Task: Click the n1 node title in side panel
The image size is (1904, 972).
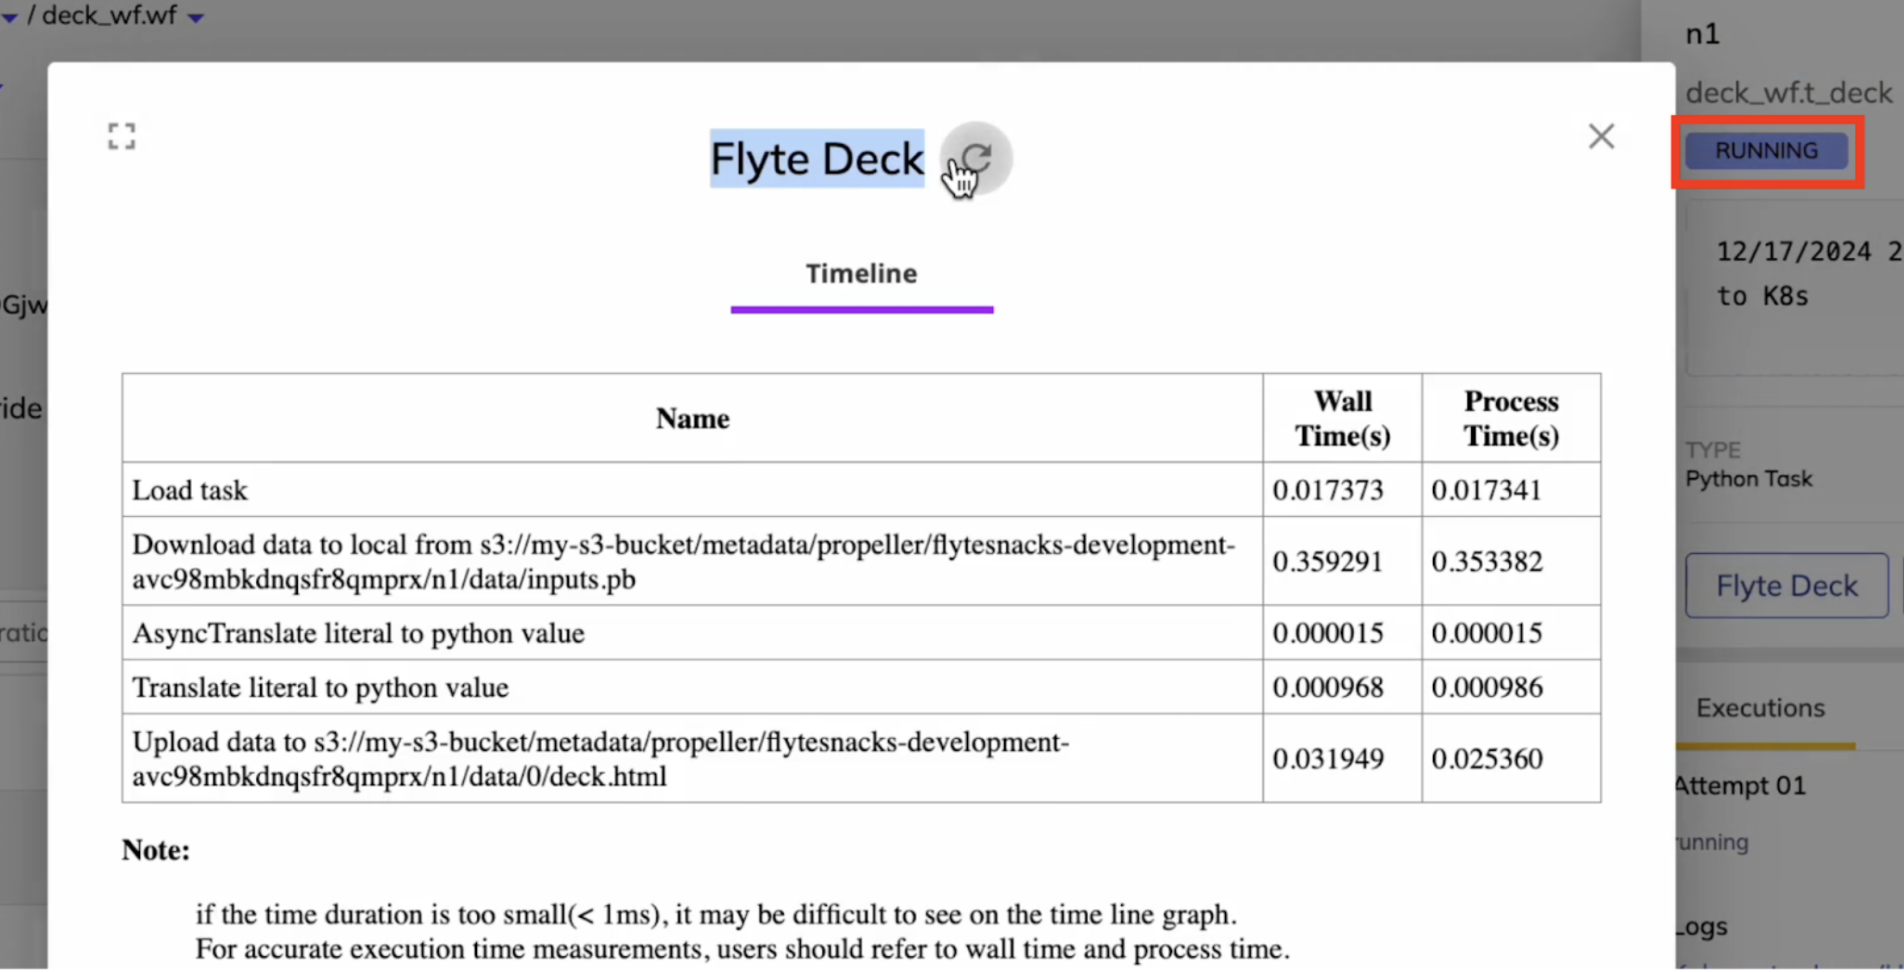Action: click(1702, 35)
